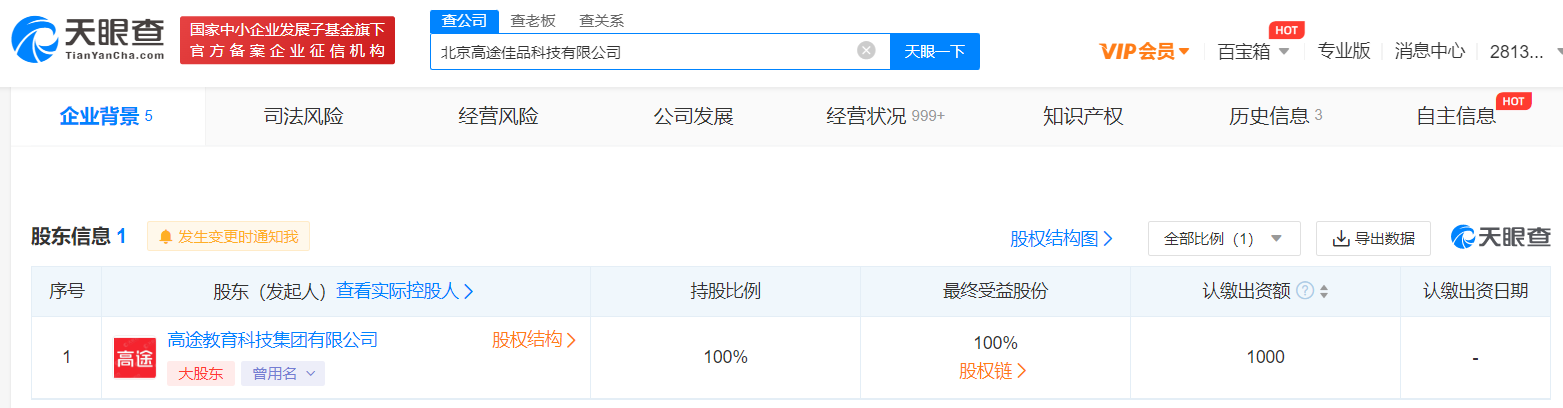The width and height of the screenshot is (1563, 408).
Task: Click the HOT badge above 百宝箱
Action: (x=1285, y=30)
